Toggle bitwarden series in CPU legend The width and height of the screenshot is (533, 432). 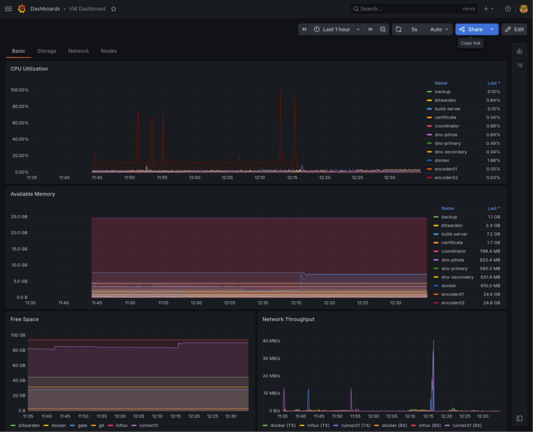[445, 100]
